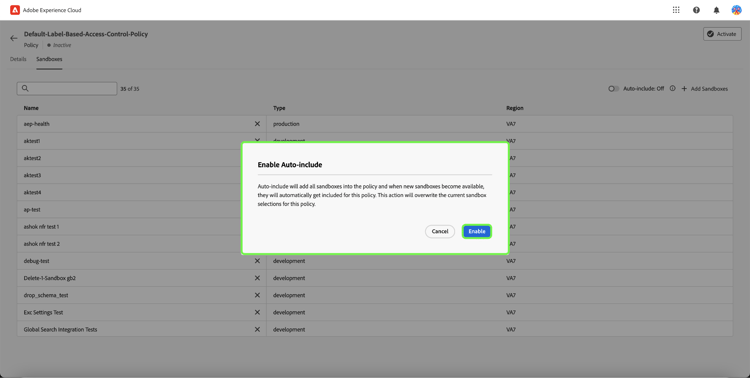Click the sandbox search field
The image size is (750, 378).
point(67,89)
